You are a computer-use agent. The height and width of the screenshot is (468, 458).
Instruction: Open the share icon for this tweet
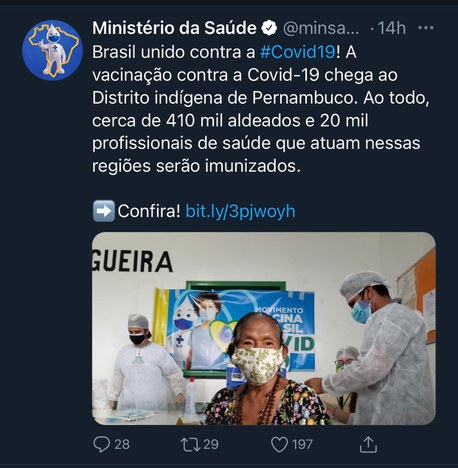(x=368, y=445)
